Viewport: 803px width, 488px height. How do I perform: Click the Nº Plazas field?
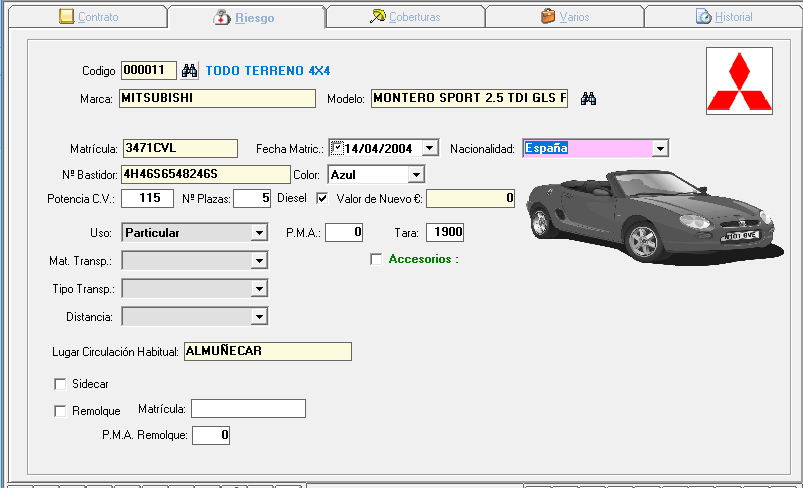tap(252, 198)
